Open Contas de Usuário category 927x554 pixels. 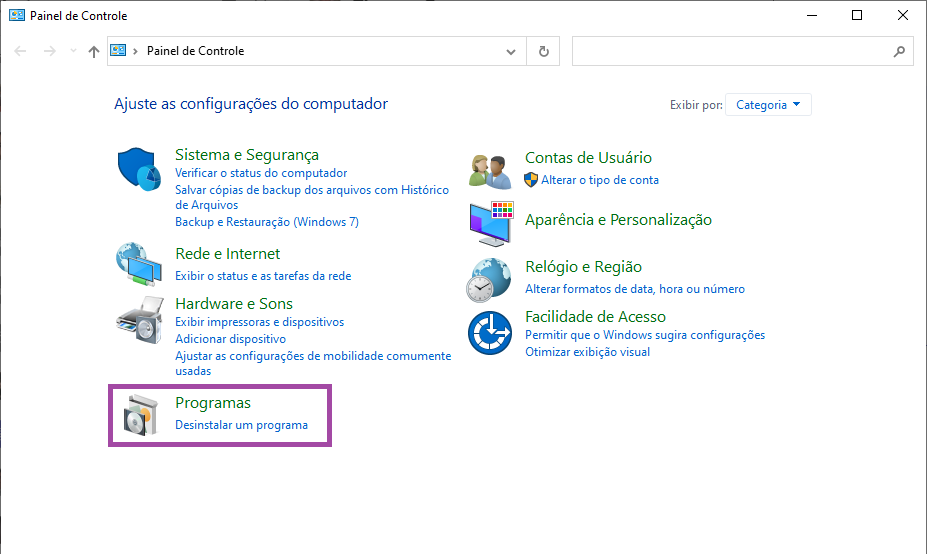point(588,158)
